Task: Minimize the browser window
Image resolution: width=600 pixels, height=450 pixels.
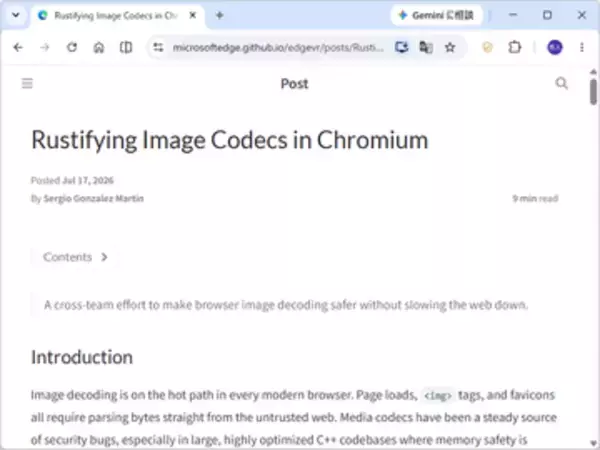Action: pos(513,15)
